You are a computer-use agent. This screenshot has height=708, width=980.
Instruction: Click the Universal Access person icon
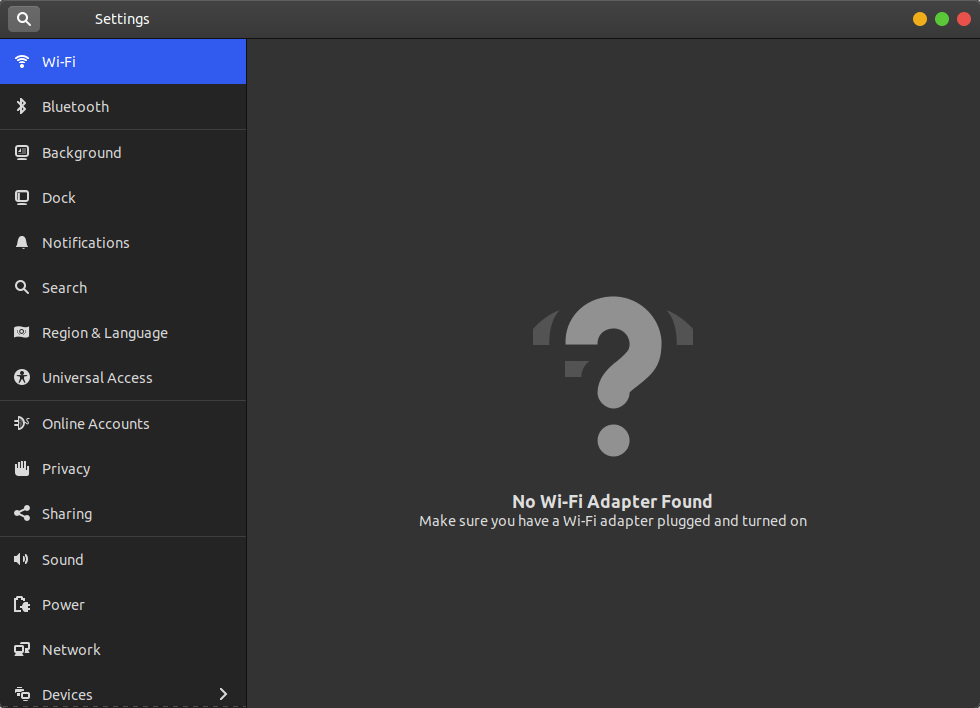[x=22, y=377]
